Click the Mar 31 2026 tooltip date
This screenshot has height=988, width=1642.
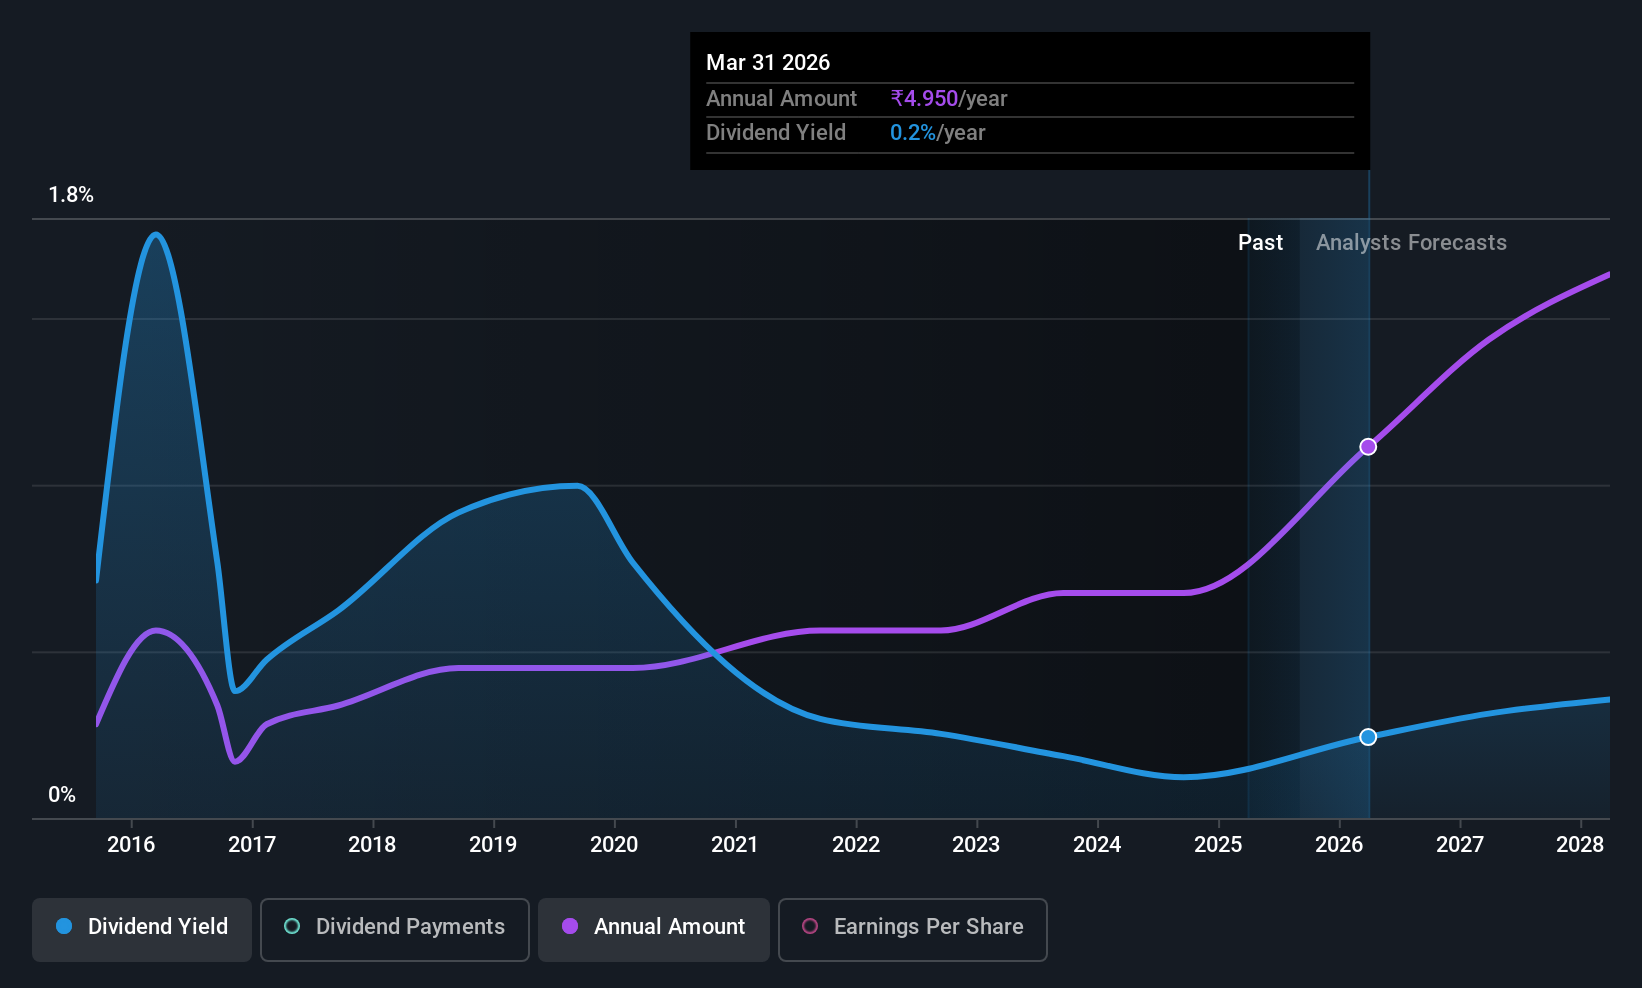click(768, 62)
